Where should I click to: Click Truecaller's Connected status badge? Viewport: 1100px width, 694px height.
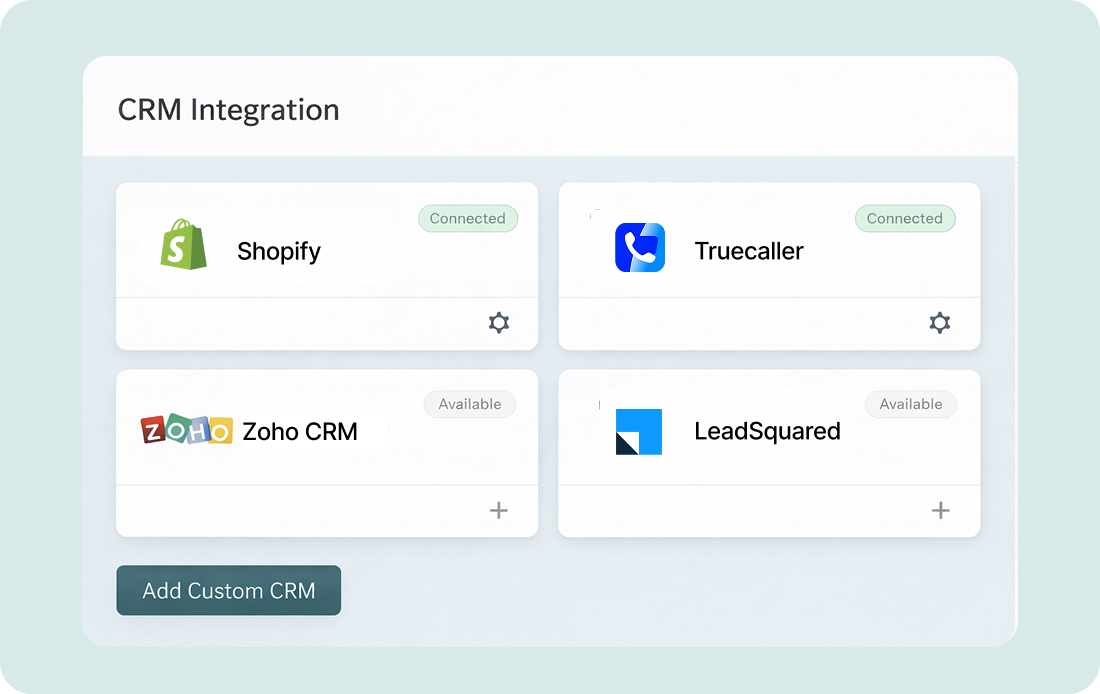905,218
